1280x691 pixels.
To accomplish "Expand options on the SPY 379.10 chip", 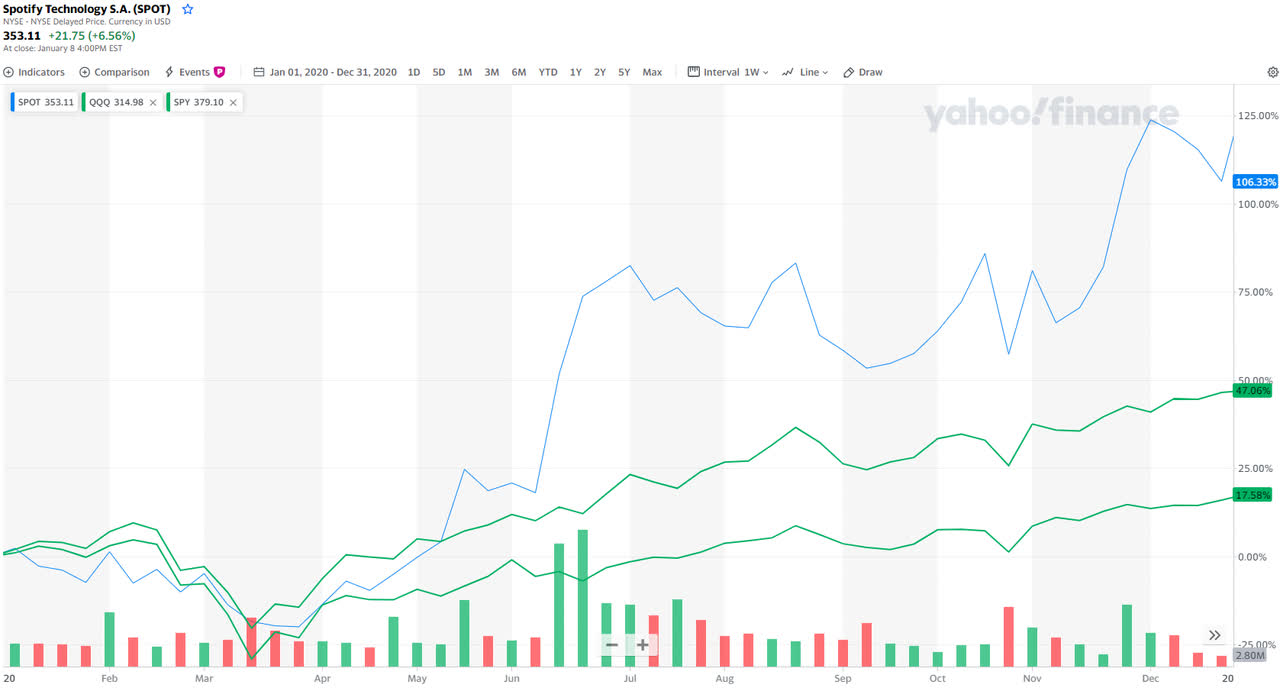I will (x=231, y=101).
